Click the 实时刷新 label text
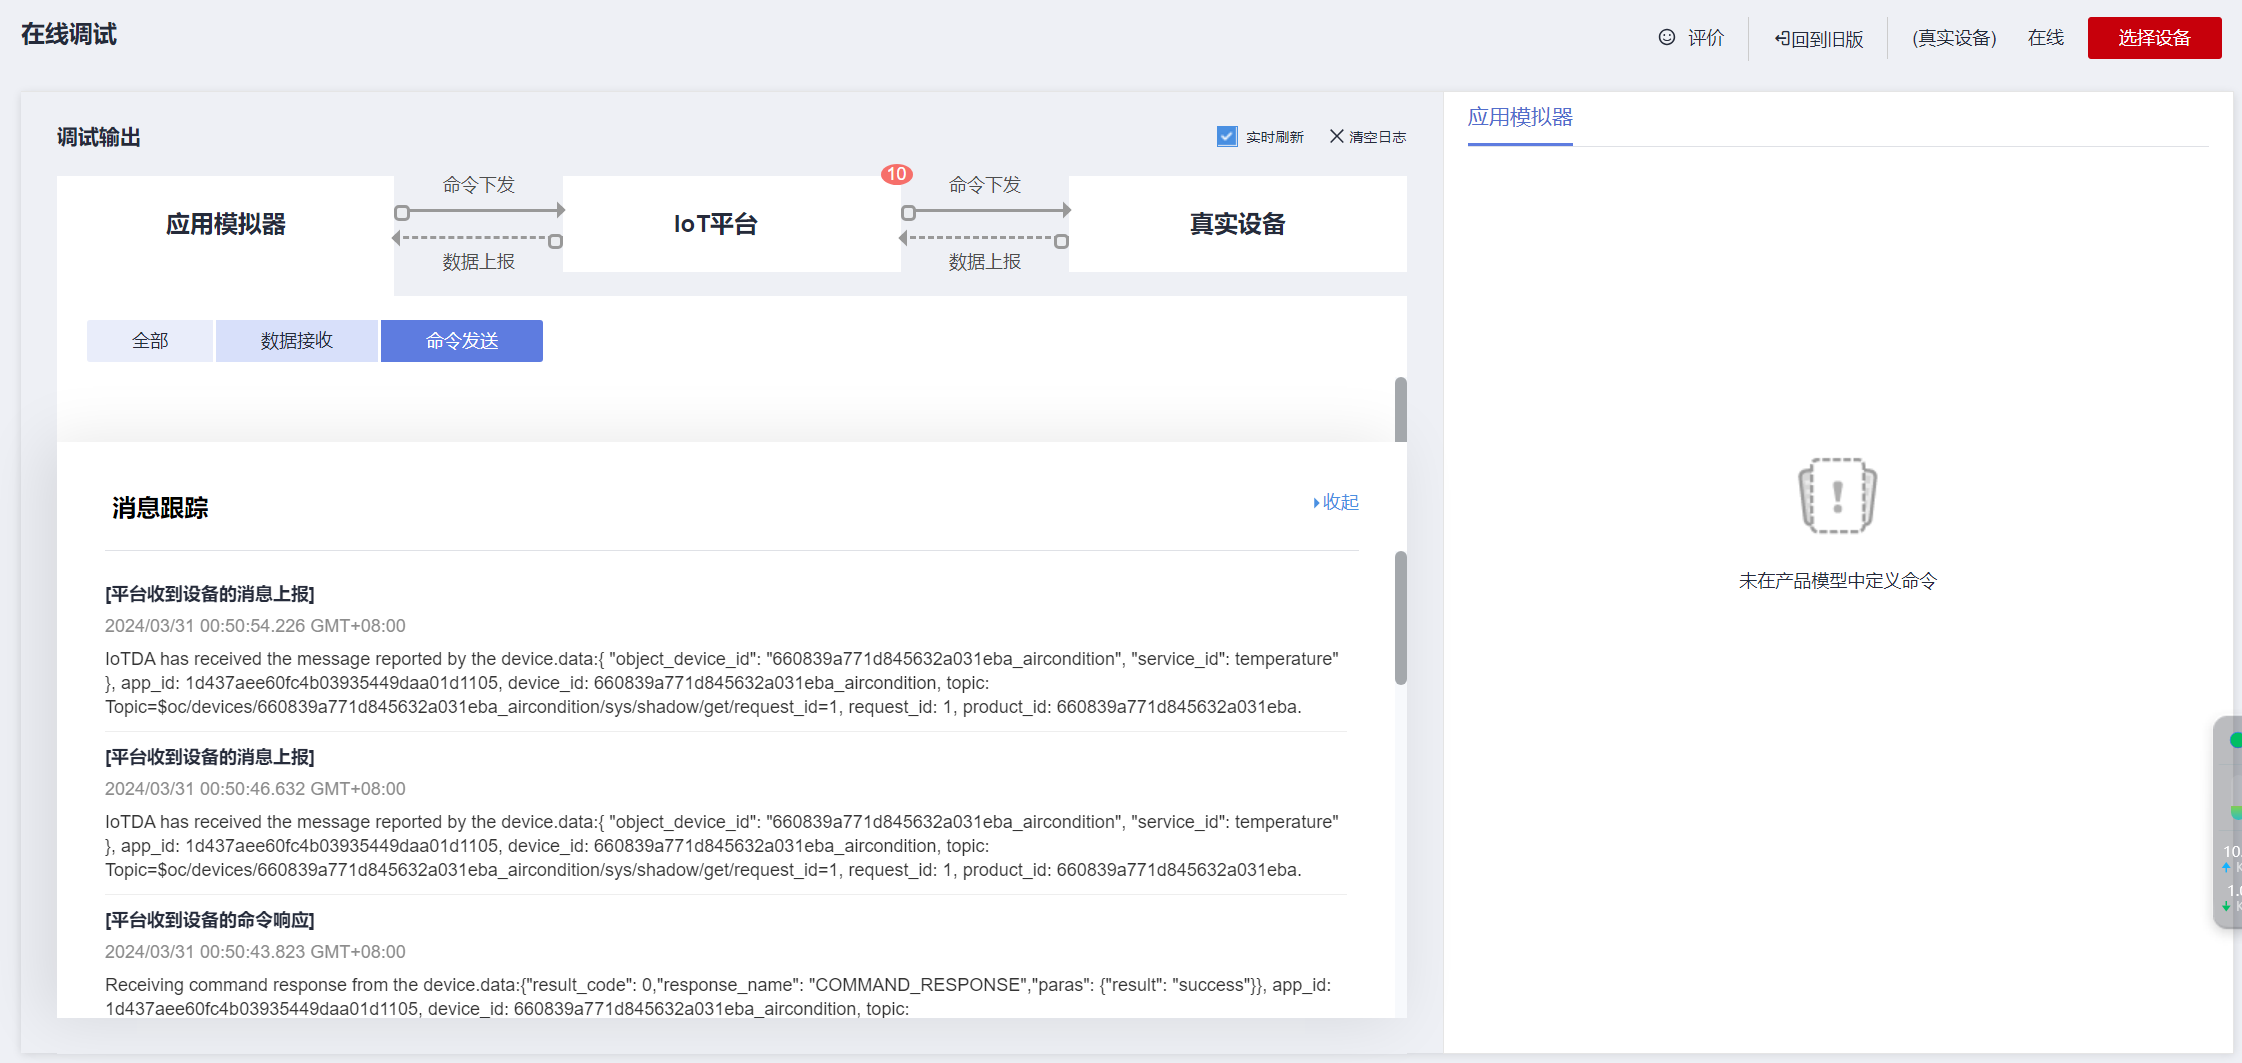Image resolution: width=2242 pixels, height=1063 pixels. coord(1275,137)
